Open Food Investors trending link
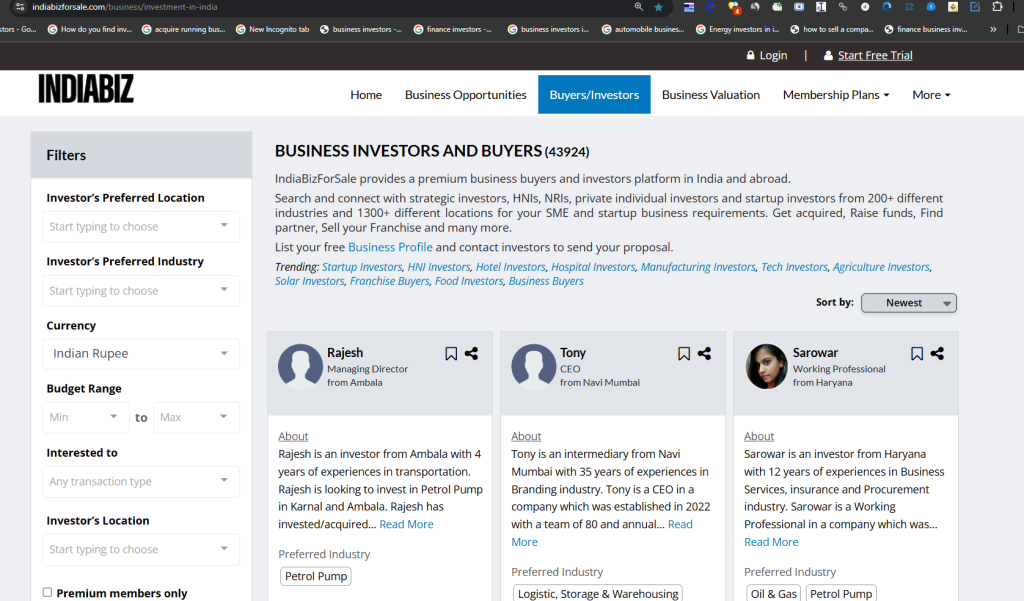This screenshot has width=1024, height=601. [469, 282]
